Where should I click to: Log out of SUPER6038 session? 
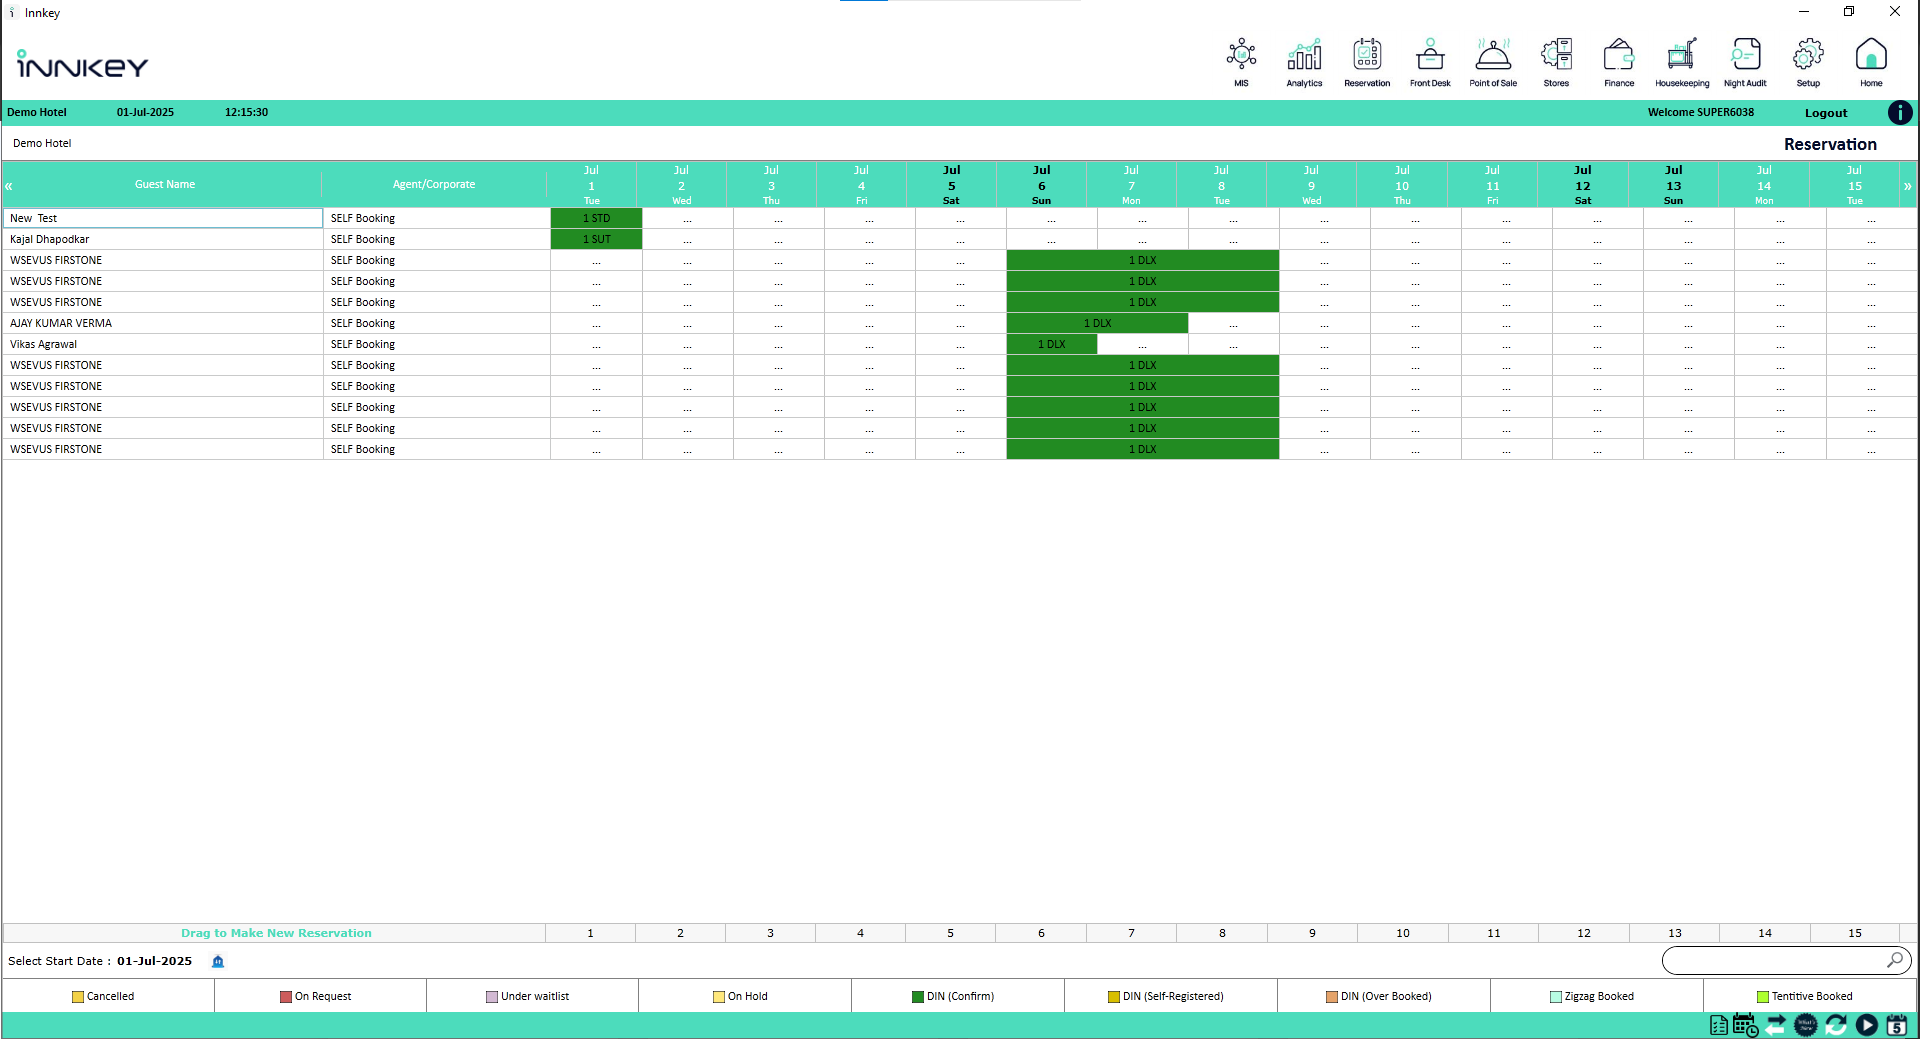click(1826, 113)
